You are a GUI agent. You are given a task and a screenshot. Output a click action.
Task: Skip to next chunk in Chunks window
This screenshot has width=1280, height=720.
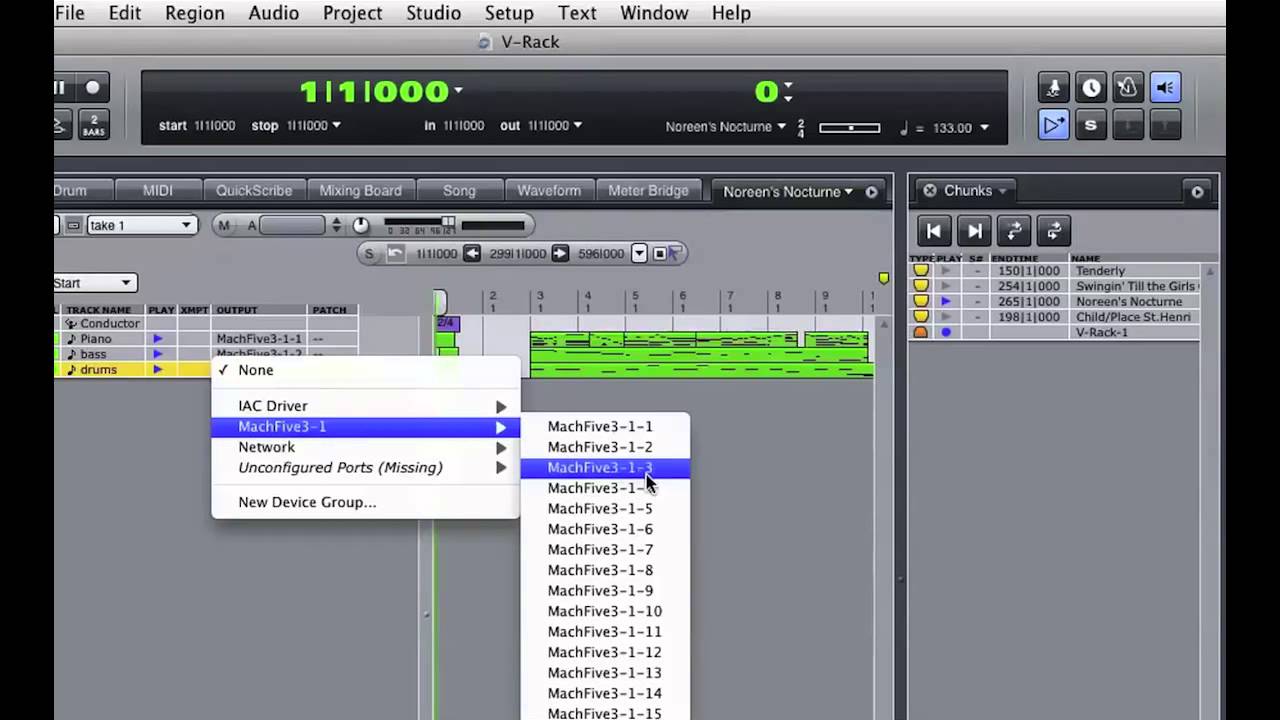974,231
